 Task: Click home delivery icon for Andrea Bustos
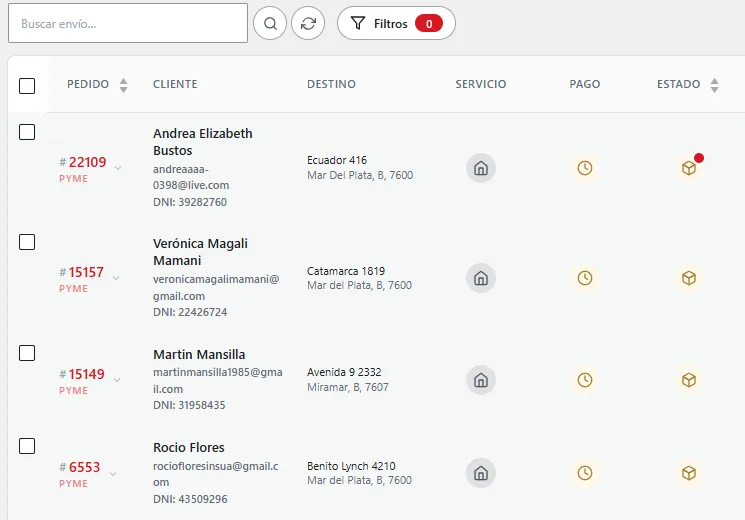pos(481,168)
